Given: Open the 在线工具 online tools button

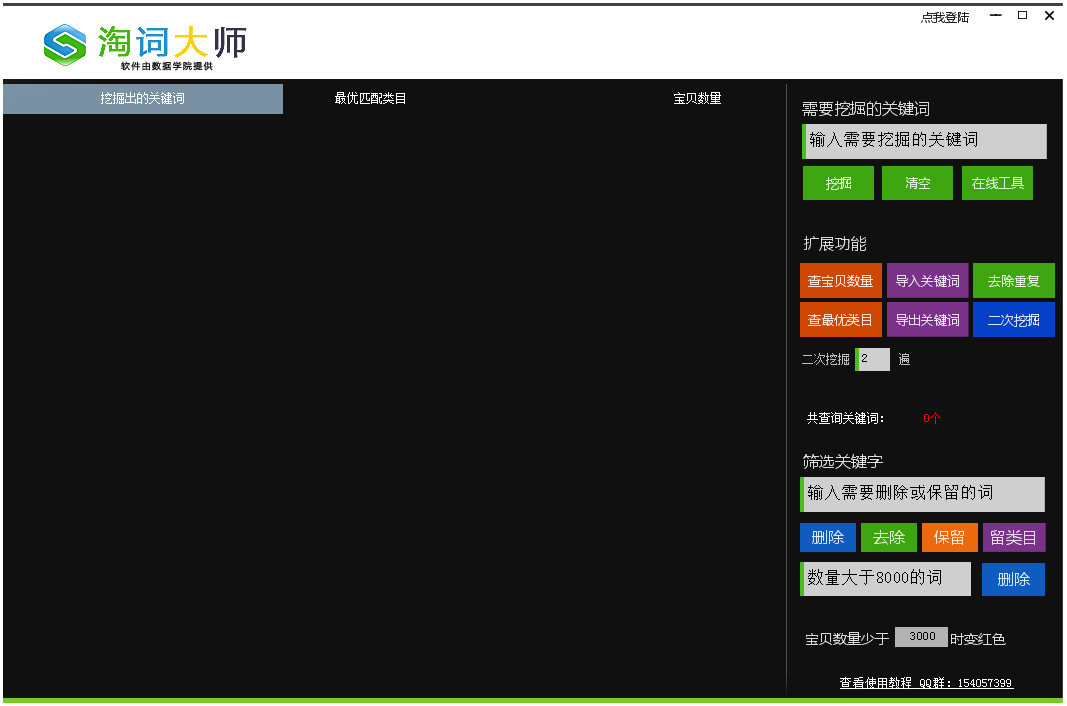Looking at the screenshot, I should pos(997,183).
